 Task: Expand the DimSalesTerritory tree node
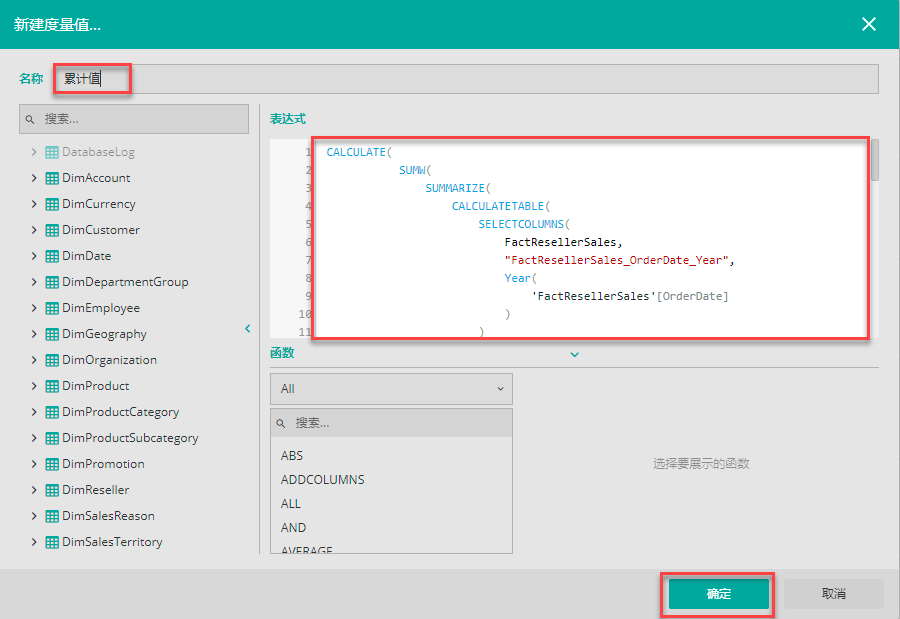click(x=34, y=542)
